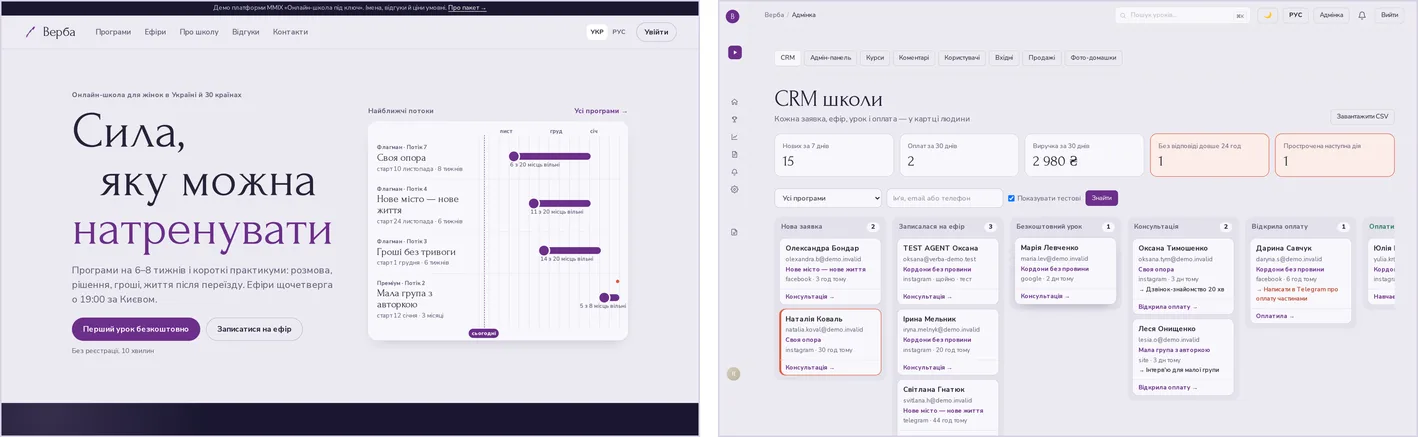Open the Адмін-панель tab
This screenshot has height=437, width=1418.
[x=831, y=58]
